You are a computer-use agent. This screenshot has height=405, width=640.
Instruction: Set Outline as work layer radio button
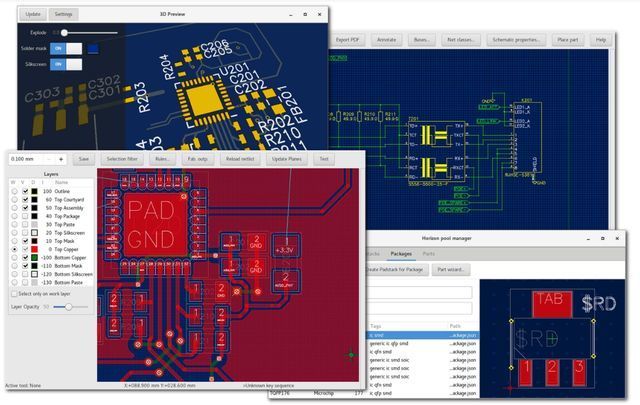[x=15, y=191]
